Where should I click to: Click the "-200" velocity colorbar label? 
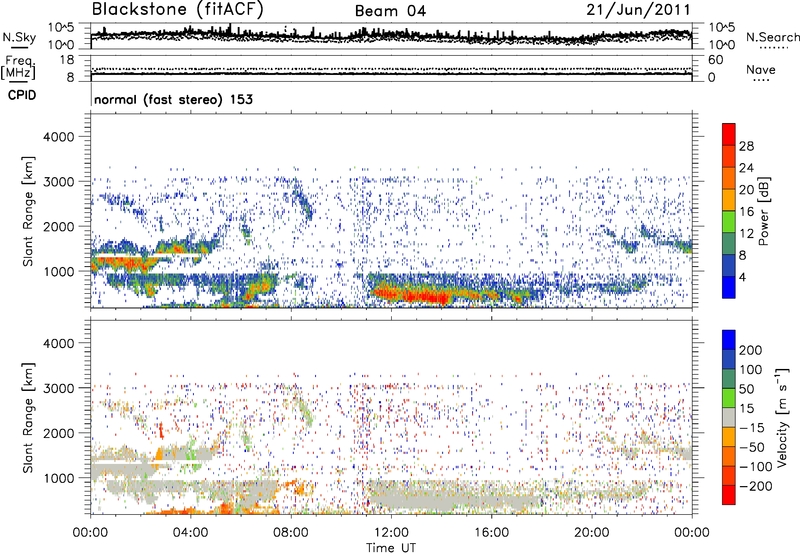pyautogui.click(x=755, y=486)
